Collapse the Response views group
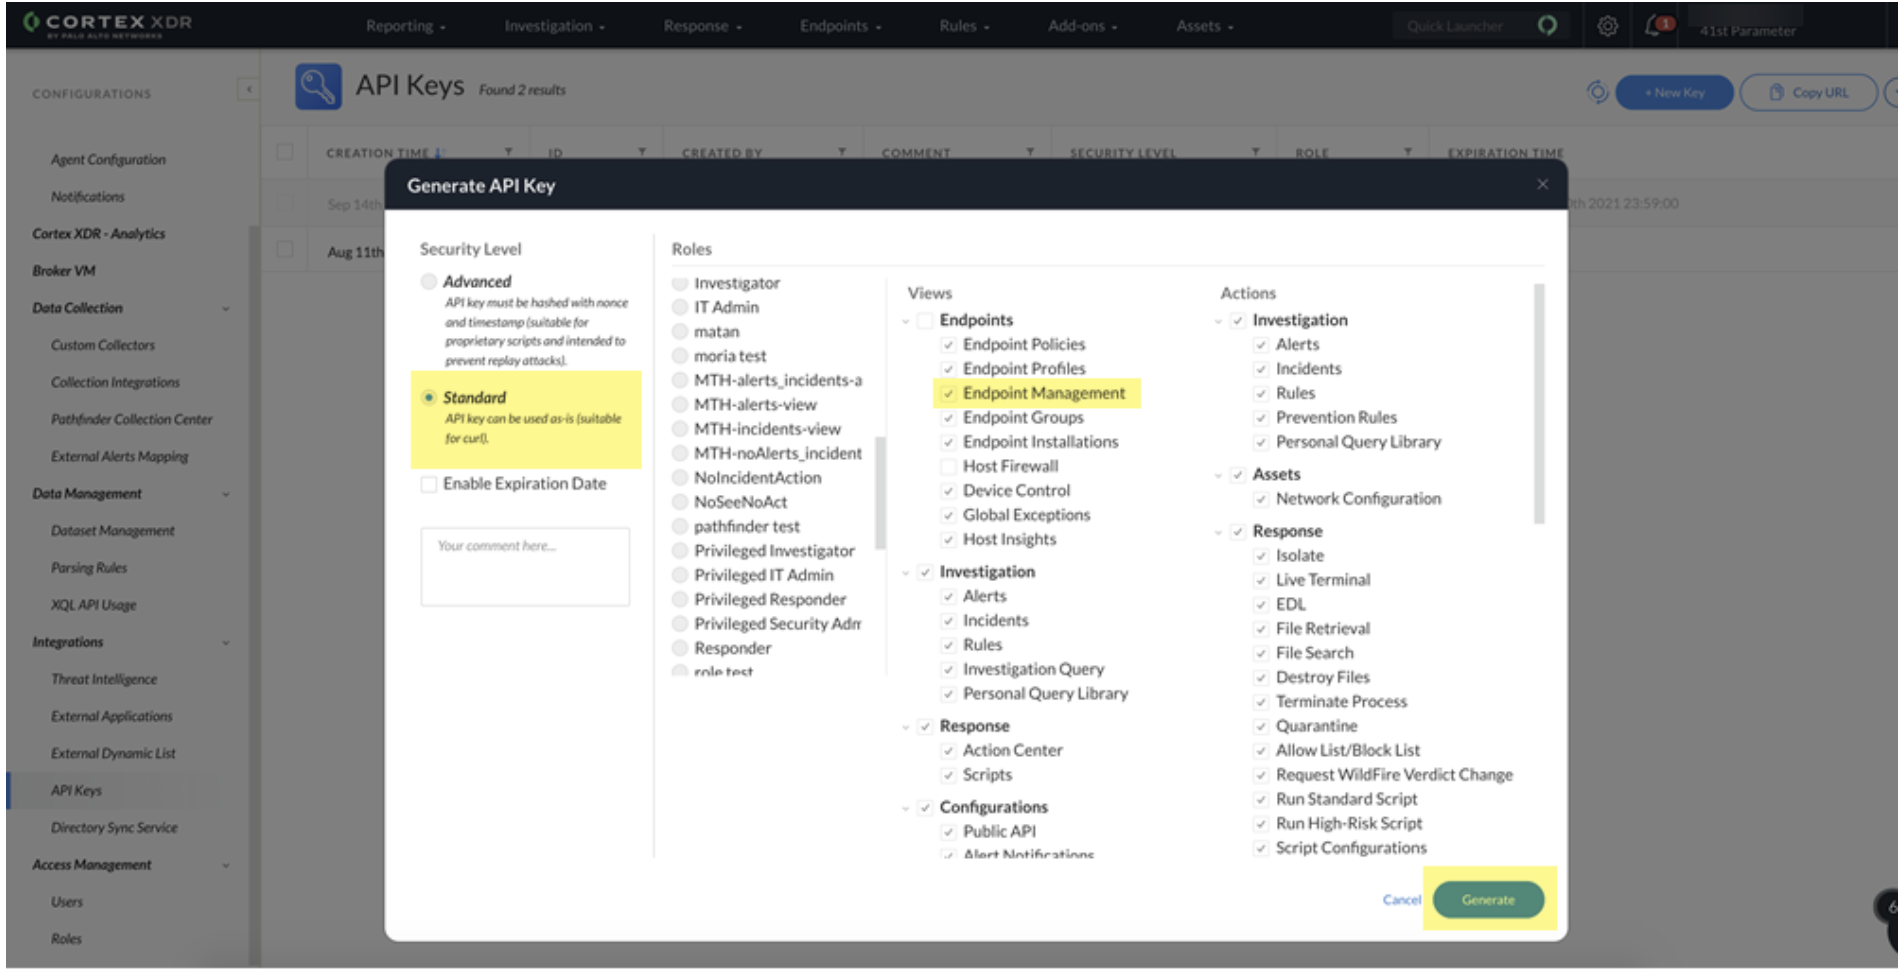 click(906, 727)
